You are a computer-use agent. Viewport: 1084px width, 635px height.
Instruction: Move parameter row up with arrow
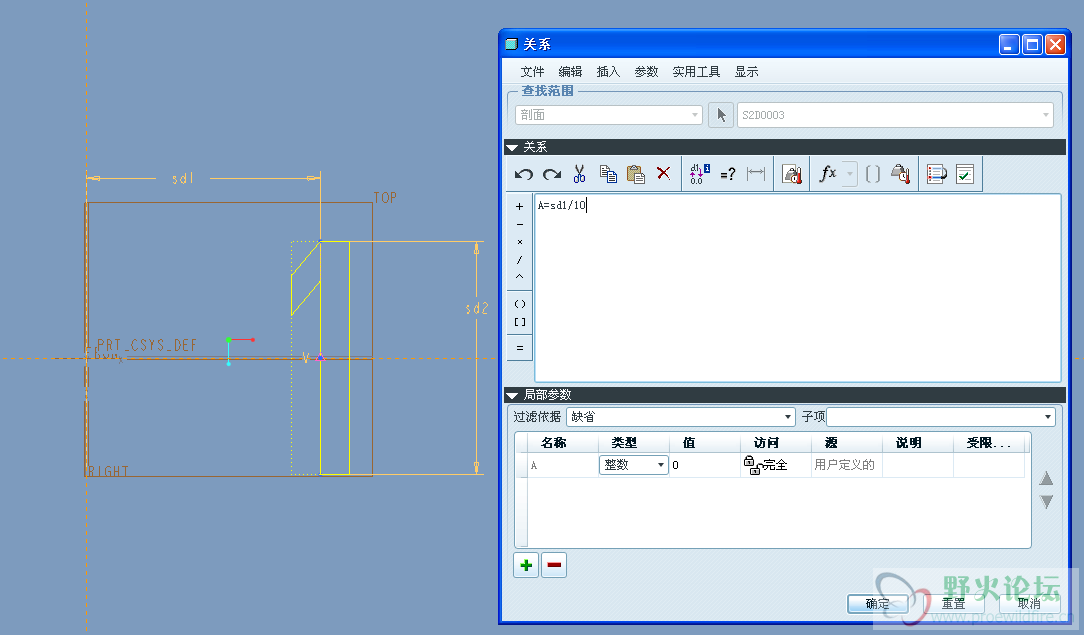pos(1046,478)
